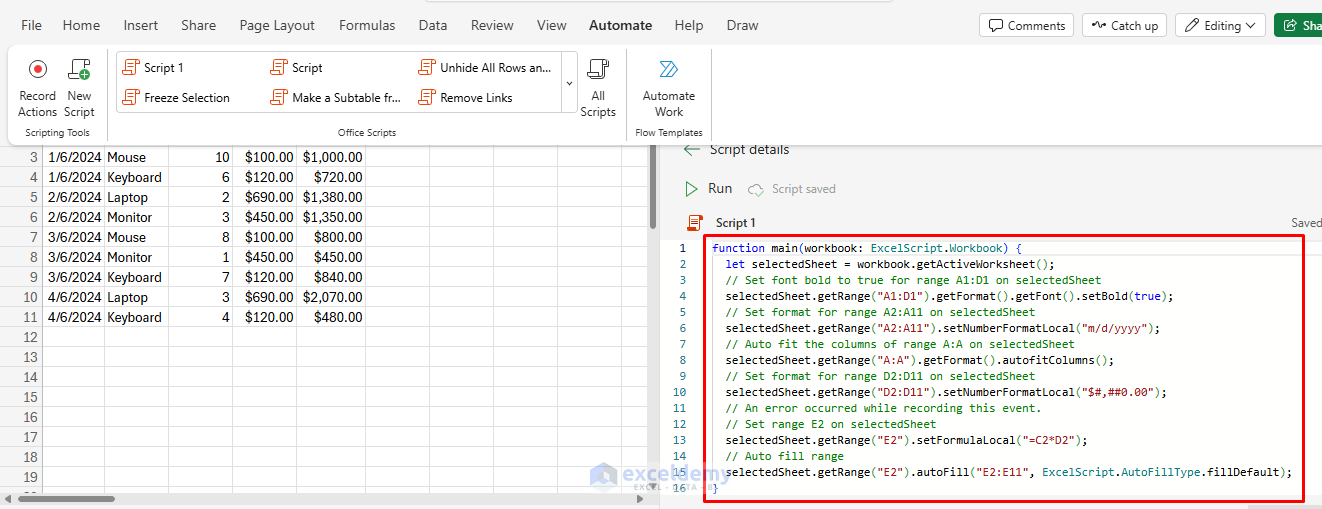Open All Scripts list

tap(598, 88)
